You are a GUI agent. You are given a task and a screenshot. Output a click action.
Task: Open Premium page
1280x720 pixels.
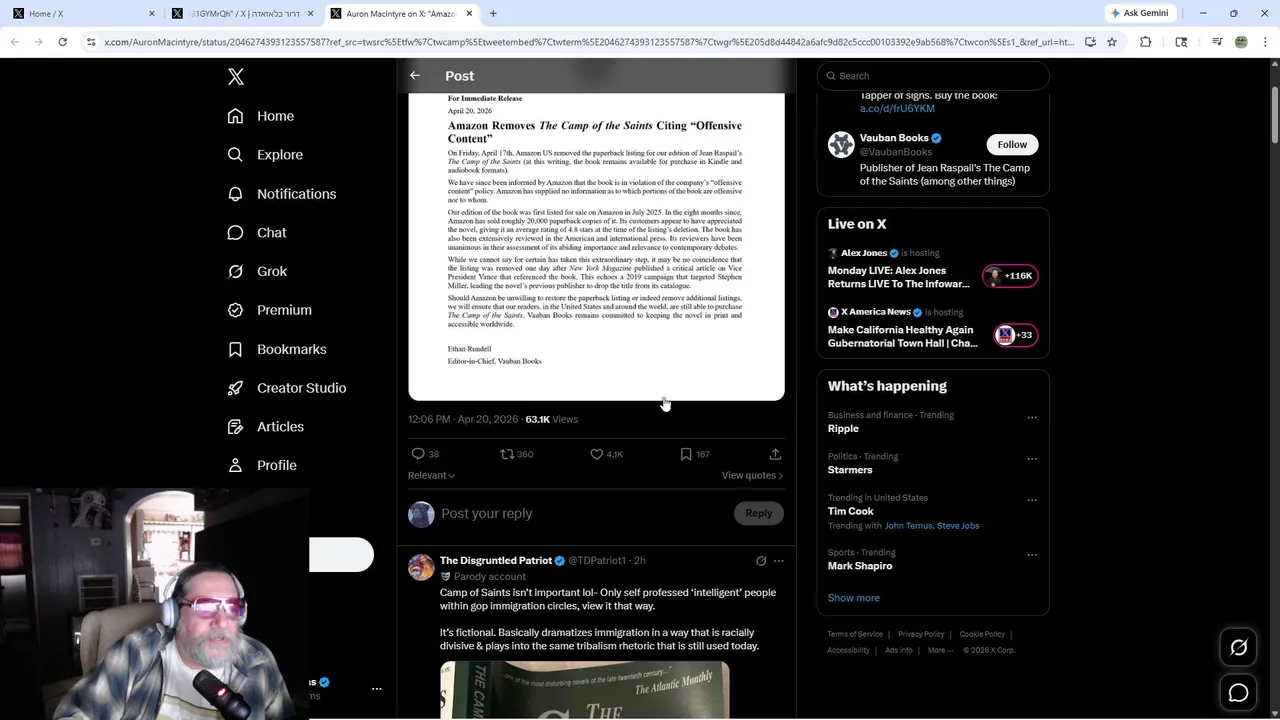(x=270, y=310)
